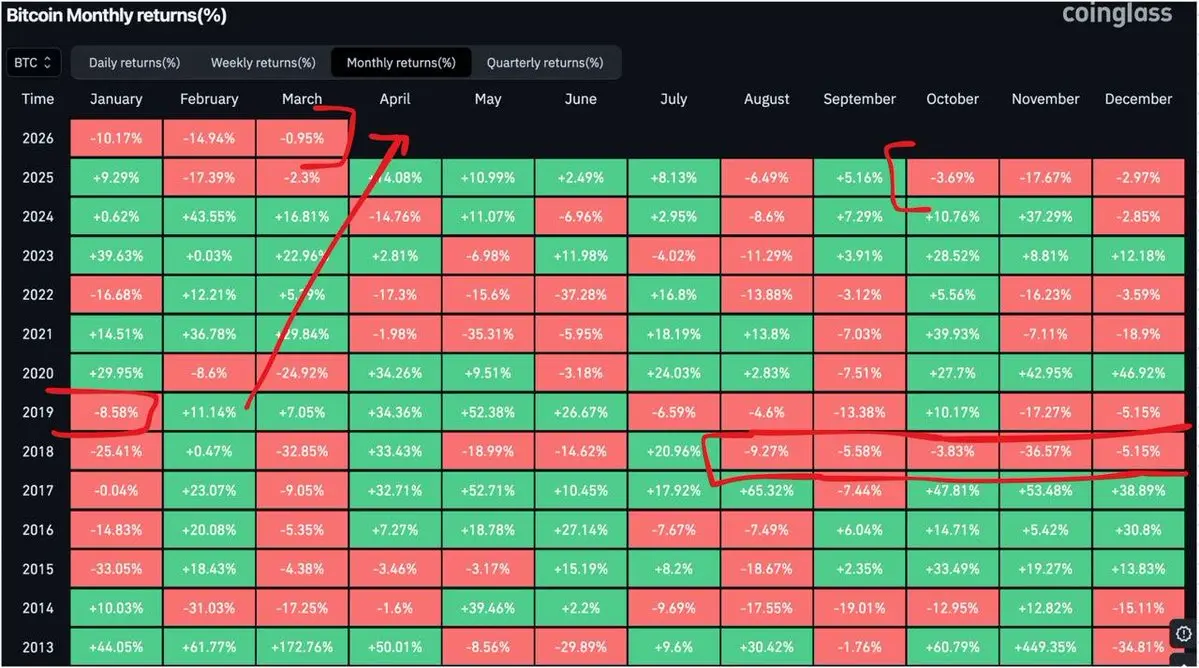
Task: Click the +172.76% March 2013 cell
Action: (302, 647)
